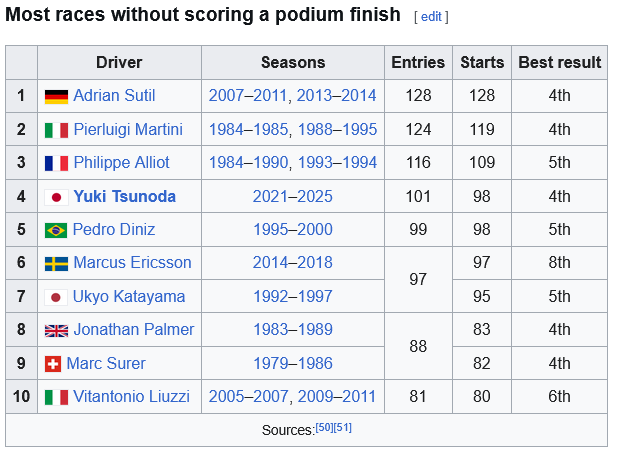
Task: Click the Italian flag beside Vitantonio Liuzzi
Action: tap(56, 397)
